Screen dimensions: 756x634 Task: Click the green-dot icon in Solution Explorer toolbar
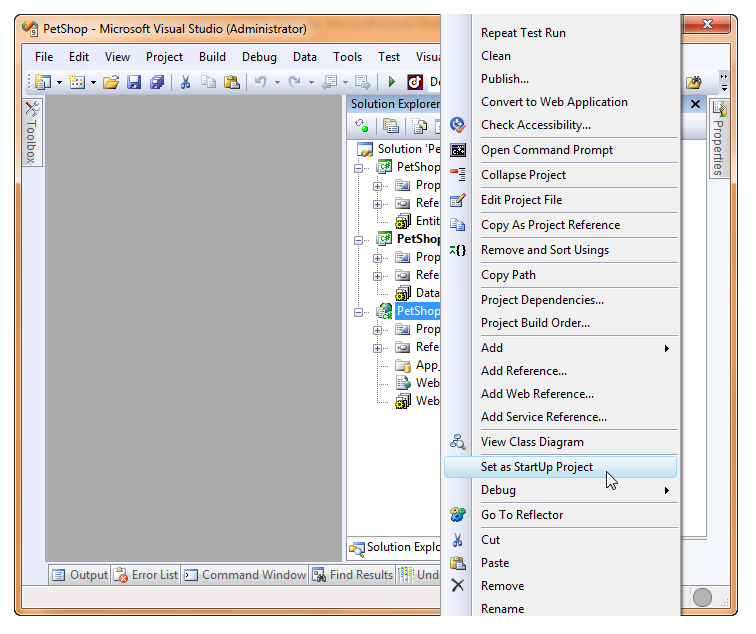click(x=362, y=126)
